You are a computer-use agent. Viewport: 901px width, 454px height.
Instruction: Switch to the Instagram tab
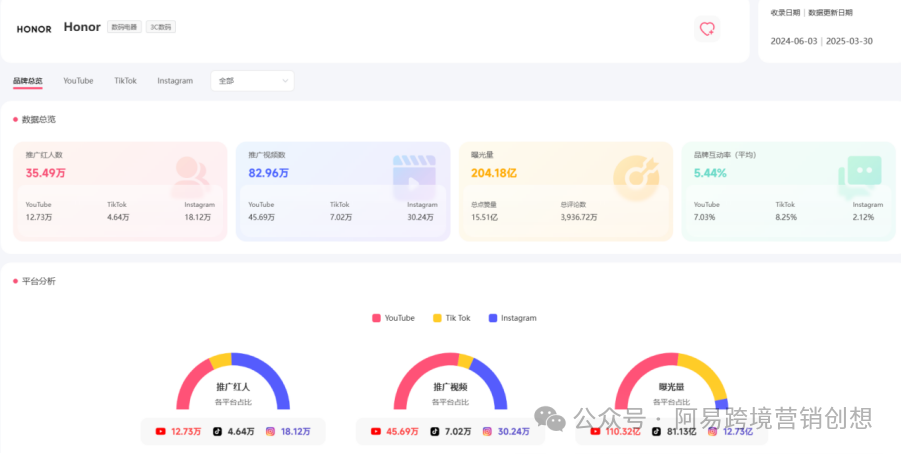[175, 81]
